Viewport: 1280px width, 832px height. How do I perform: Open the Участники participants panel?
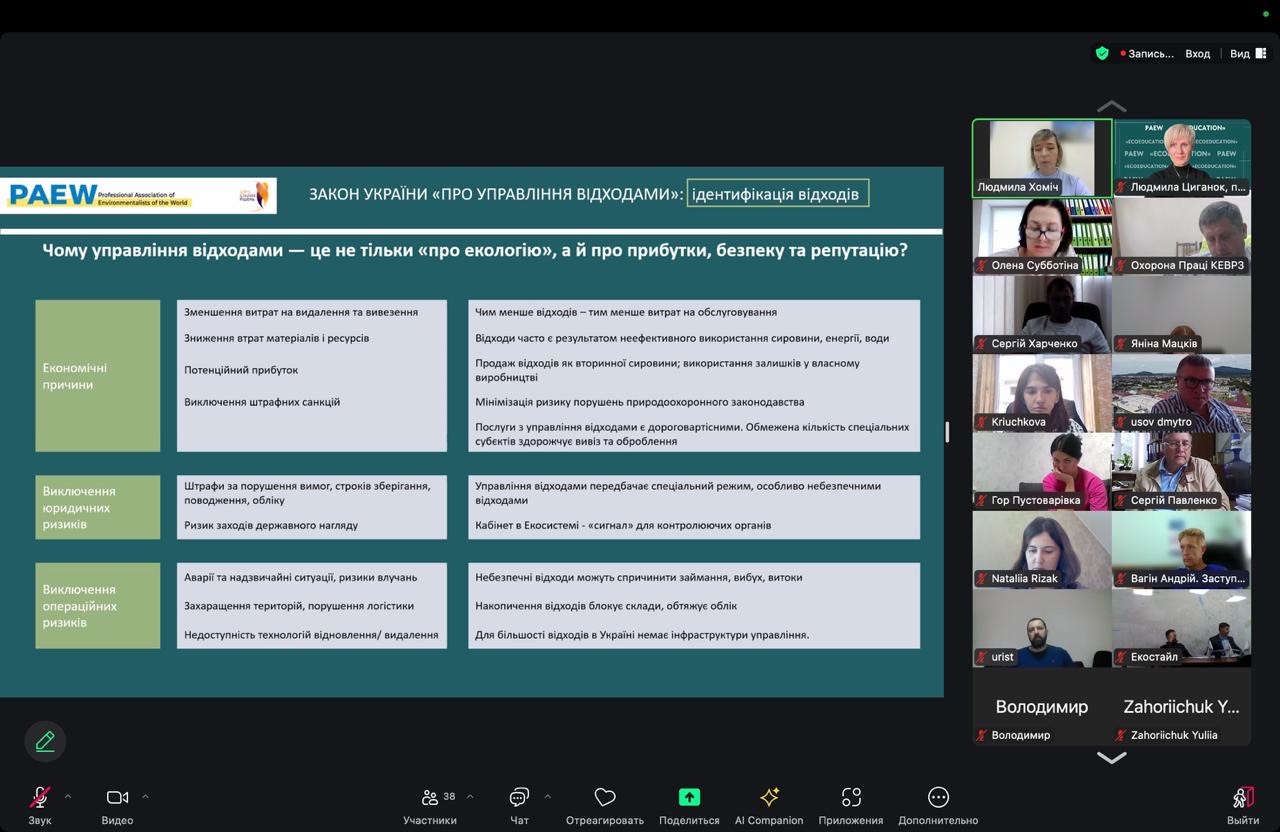click(x=430, y=804)
